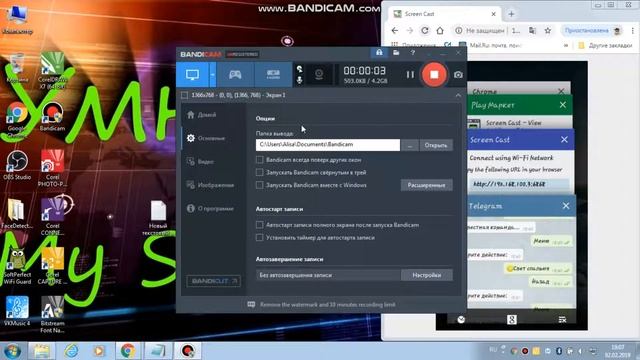Click the Открыть button
The image size is (640, 360).
click(436, 145)
